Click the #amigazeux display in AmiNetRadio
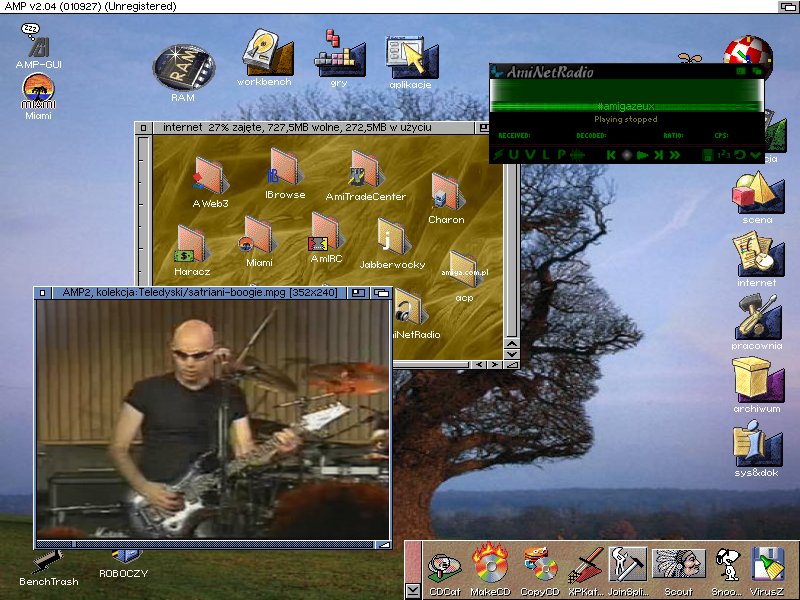 click(626, 106)
